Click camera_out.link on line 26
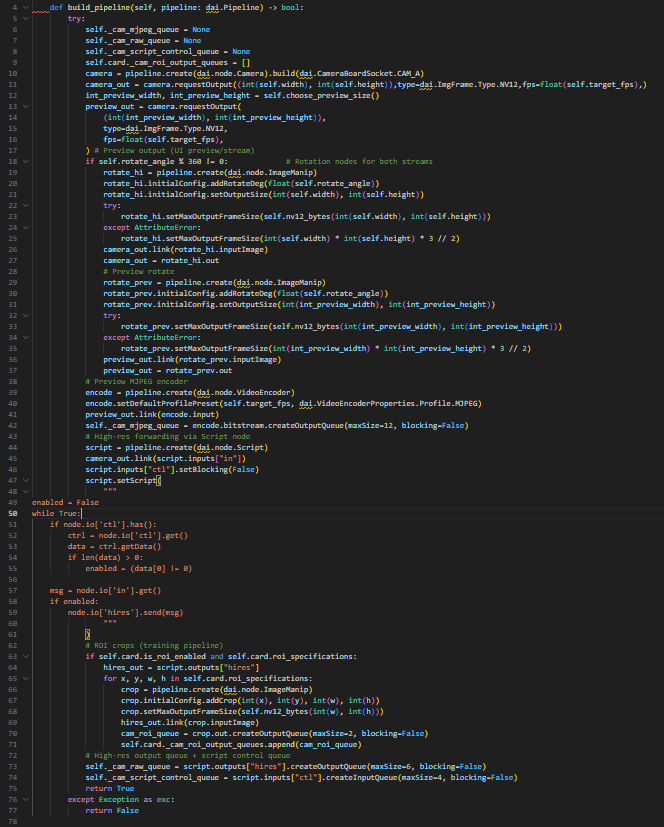664x827 pixels. (x=137, y=249)
